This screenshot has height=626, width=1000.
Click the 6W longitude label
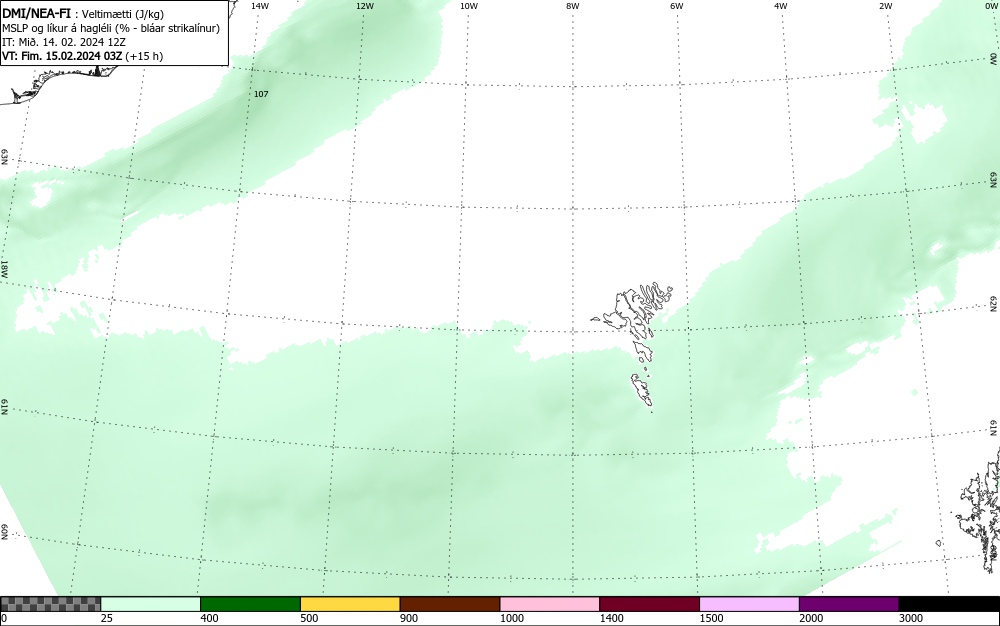(677, 6)
